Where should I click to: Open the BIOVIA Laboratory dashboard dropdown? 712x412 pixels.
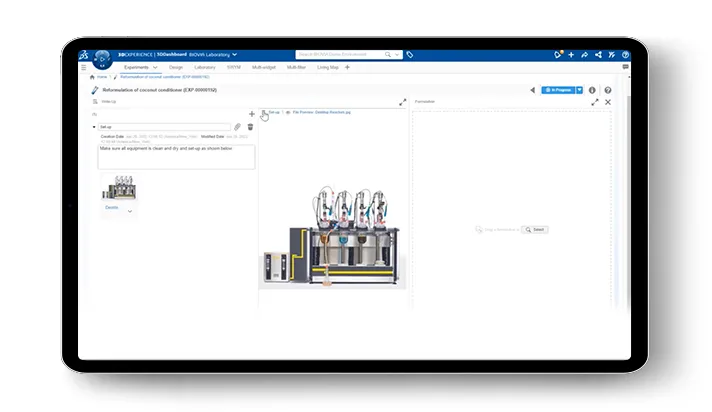tap(234, 55)
